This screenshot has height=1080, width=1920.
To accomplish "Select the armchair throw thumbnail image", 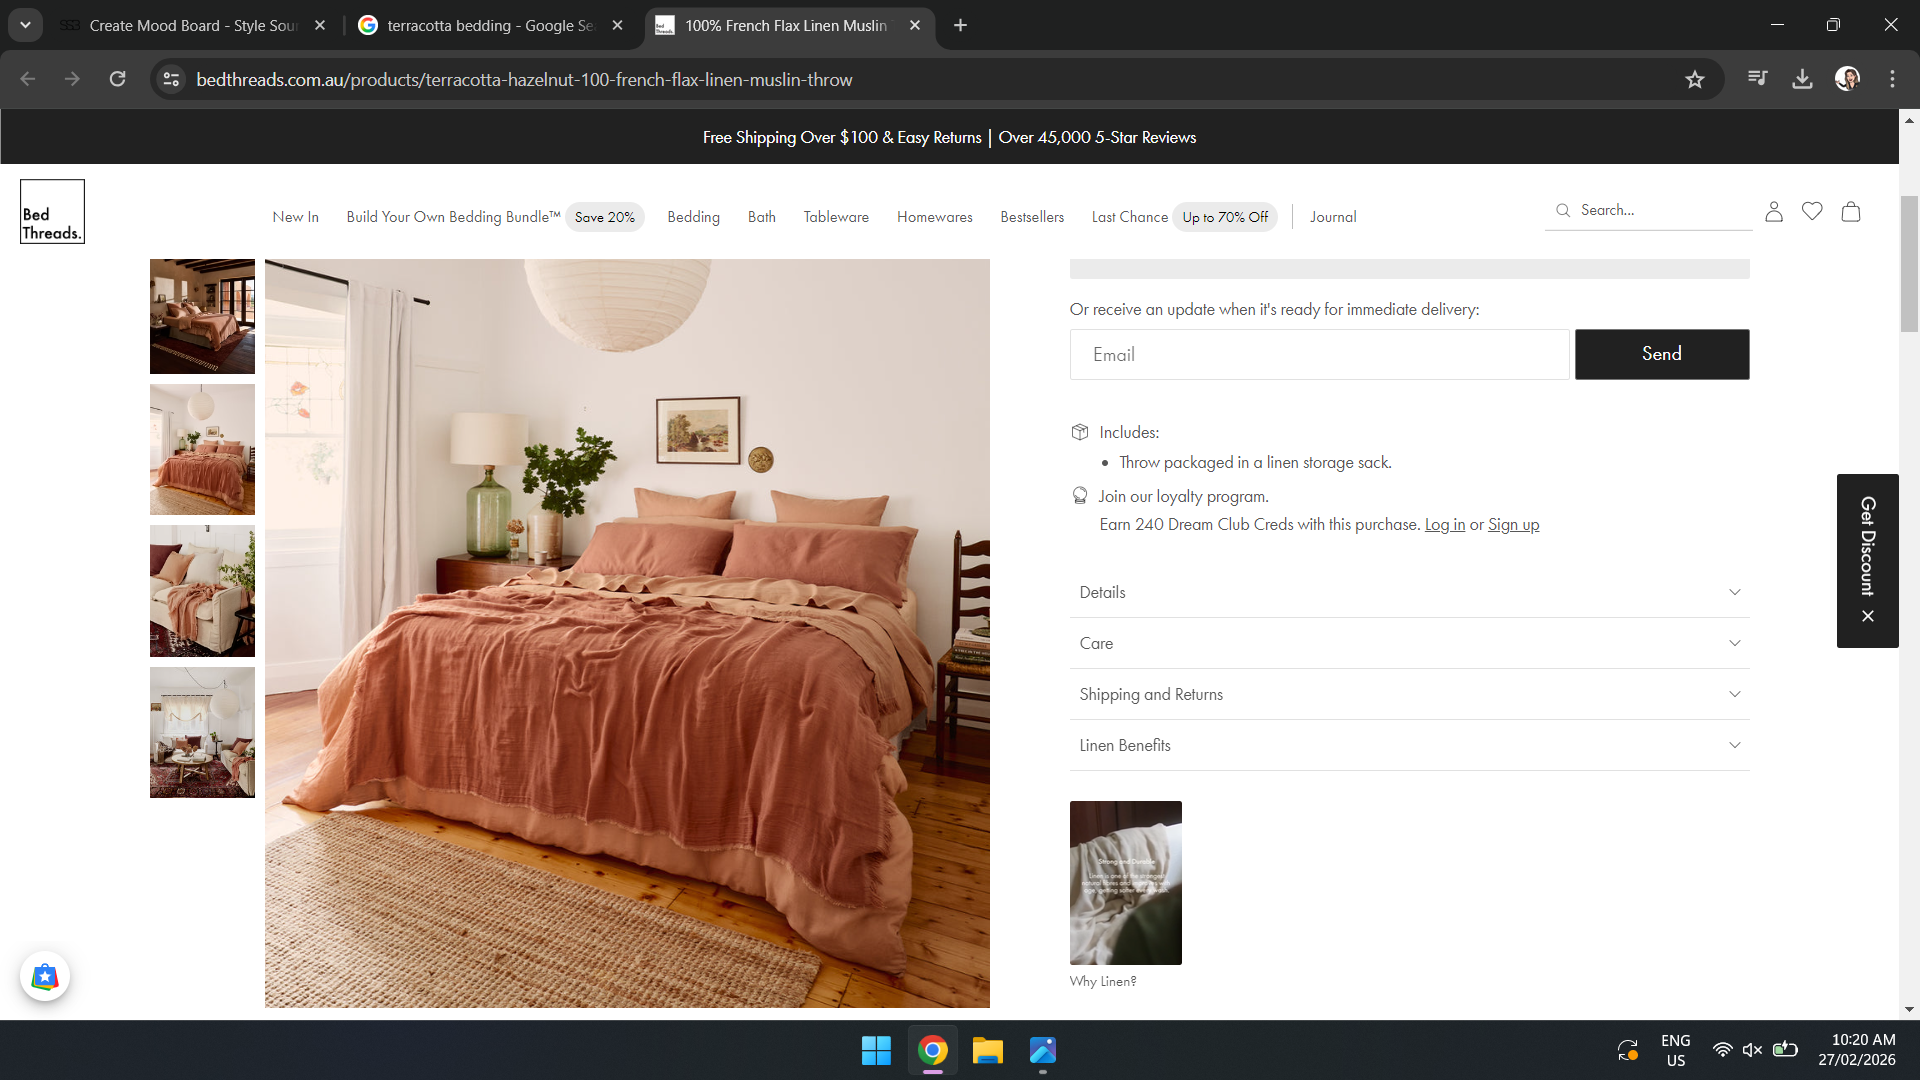I will (x=202, y=591).
